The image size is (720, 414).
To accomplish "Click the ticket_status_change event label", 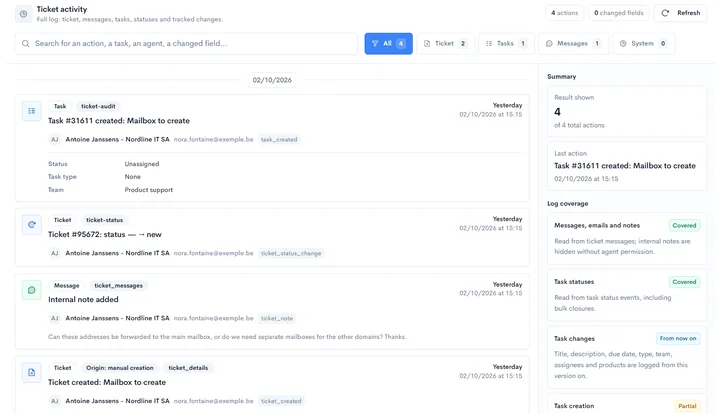I will click(291, 253).
